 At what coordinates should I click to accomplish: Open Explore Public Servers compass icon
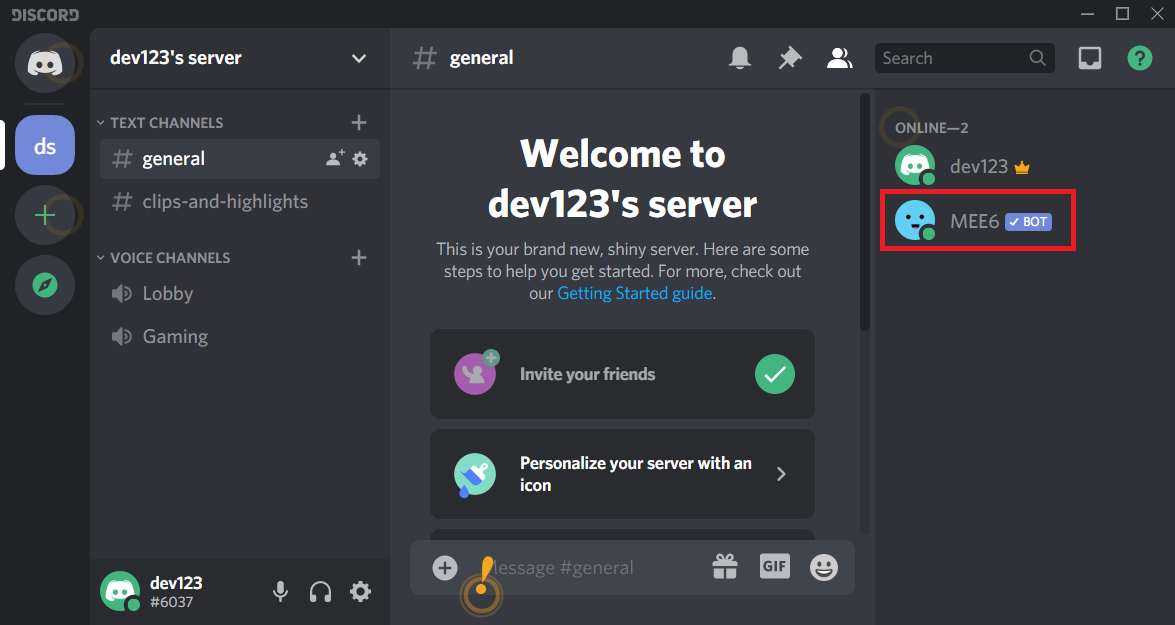point(45,285)
